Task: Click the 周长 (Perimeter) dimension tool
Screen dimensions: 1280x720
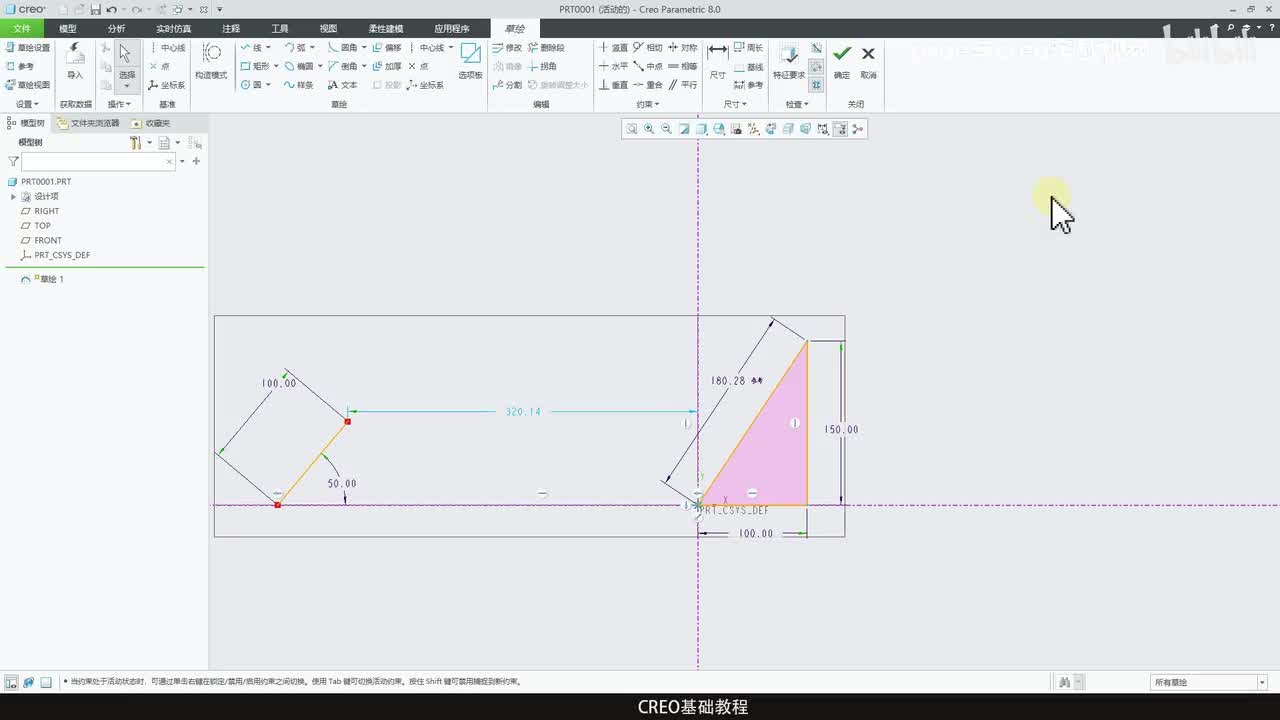Action: (x=748, y=47)
